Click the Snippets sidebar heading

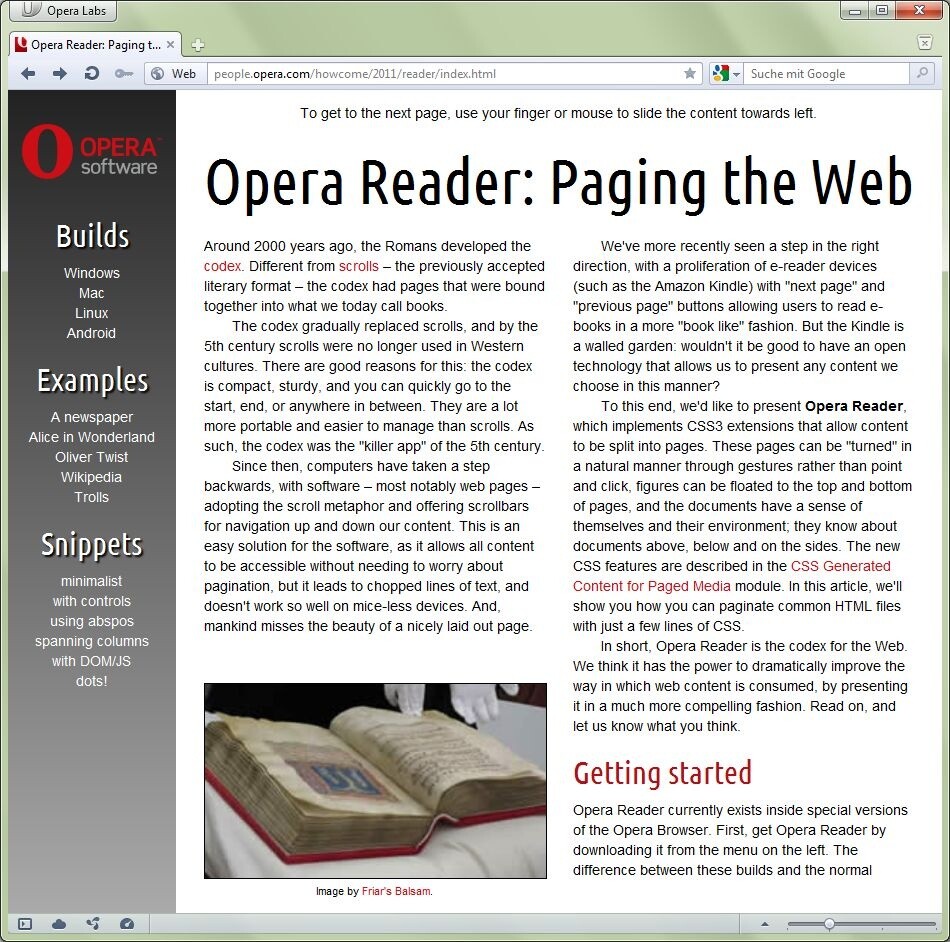pyautogui.click(x=92, y=545)
